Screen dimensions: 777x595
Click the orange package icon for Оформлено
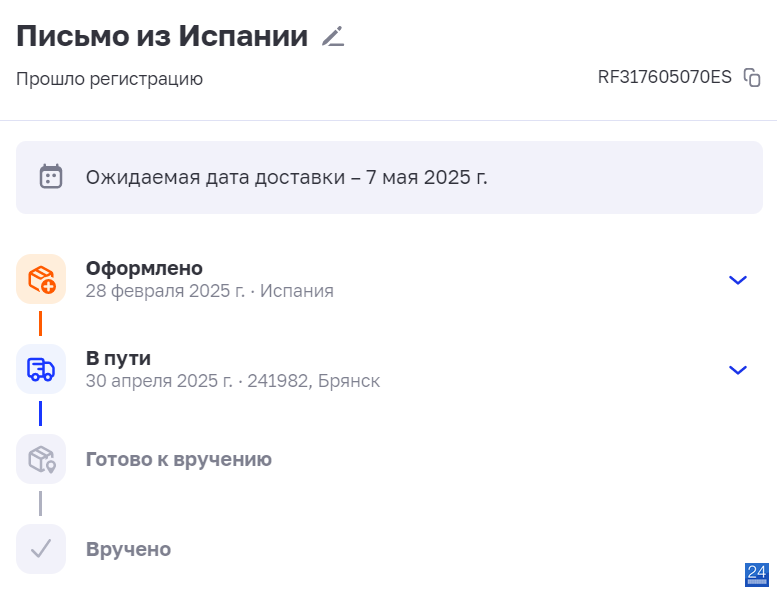coord(41,279)
